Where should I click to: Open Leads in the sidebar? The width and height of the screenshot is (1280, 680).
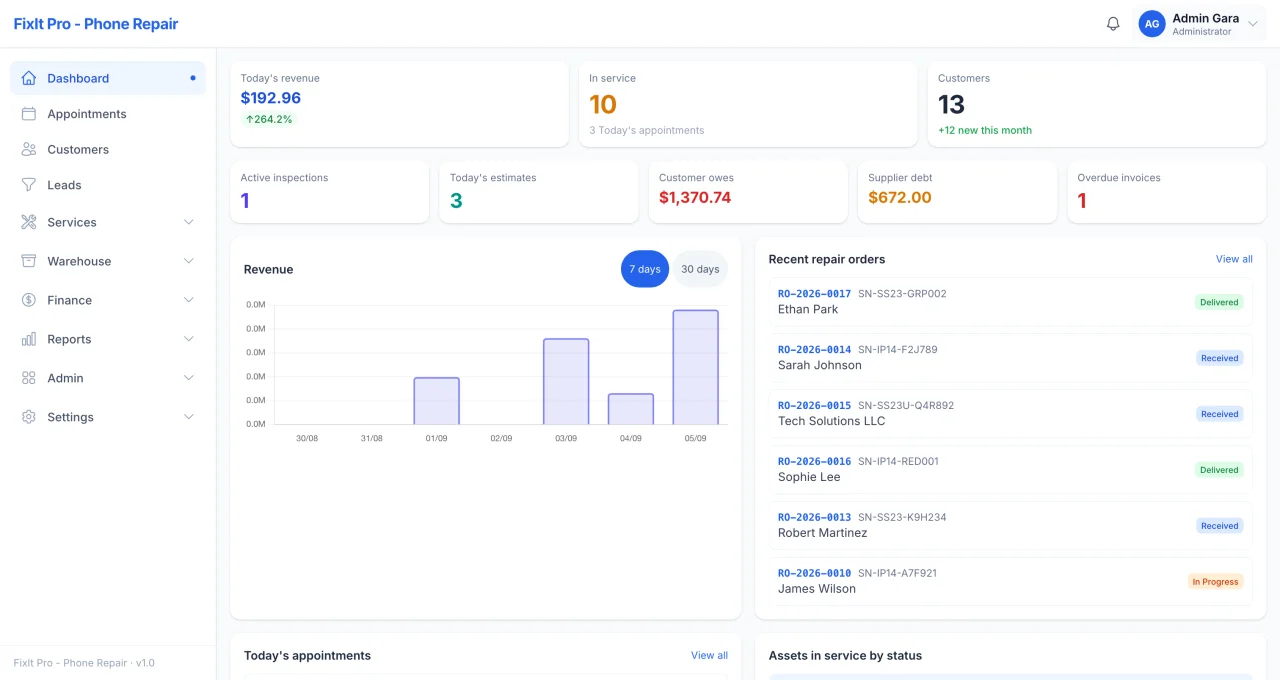[x=108, y=185]
